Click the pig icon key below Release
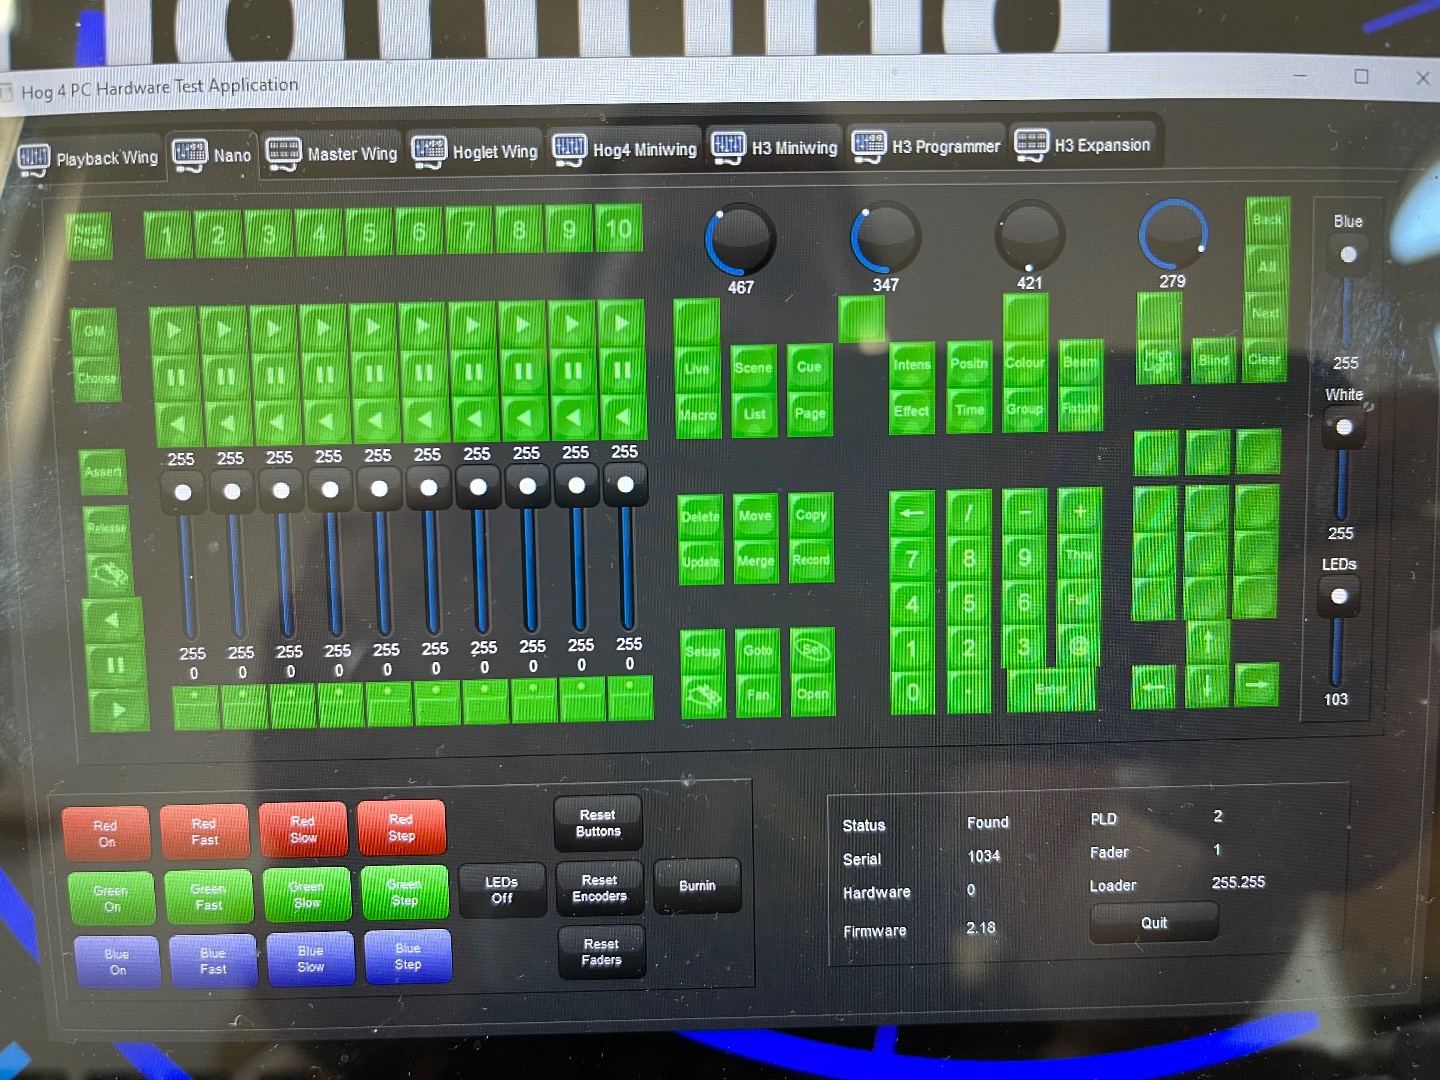1440x1080 pixels. [108, 573]
